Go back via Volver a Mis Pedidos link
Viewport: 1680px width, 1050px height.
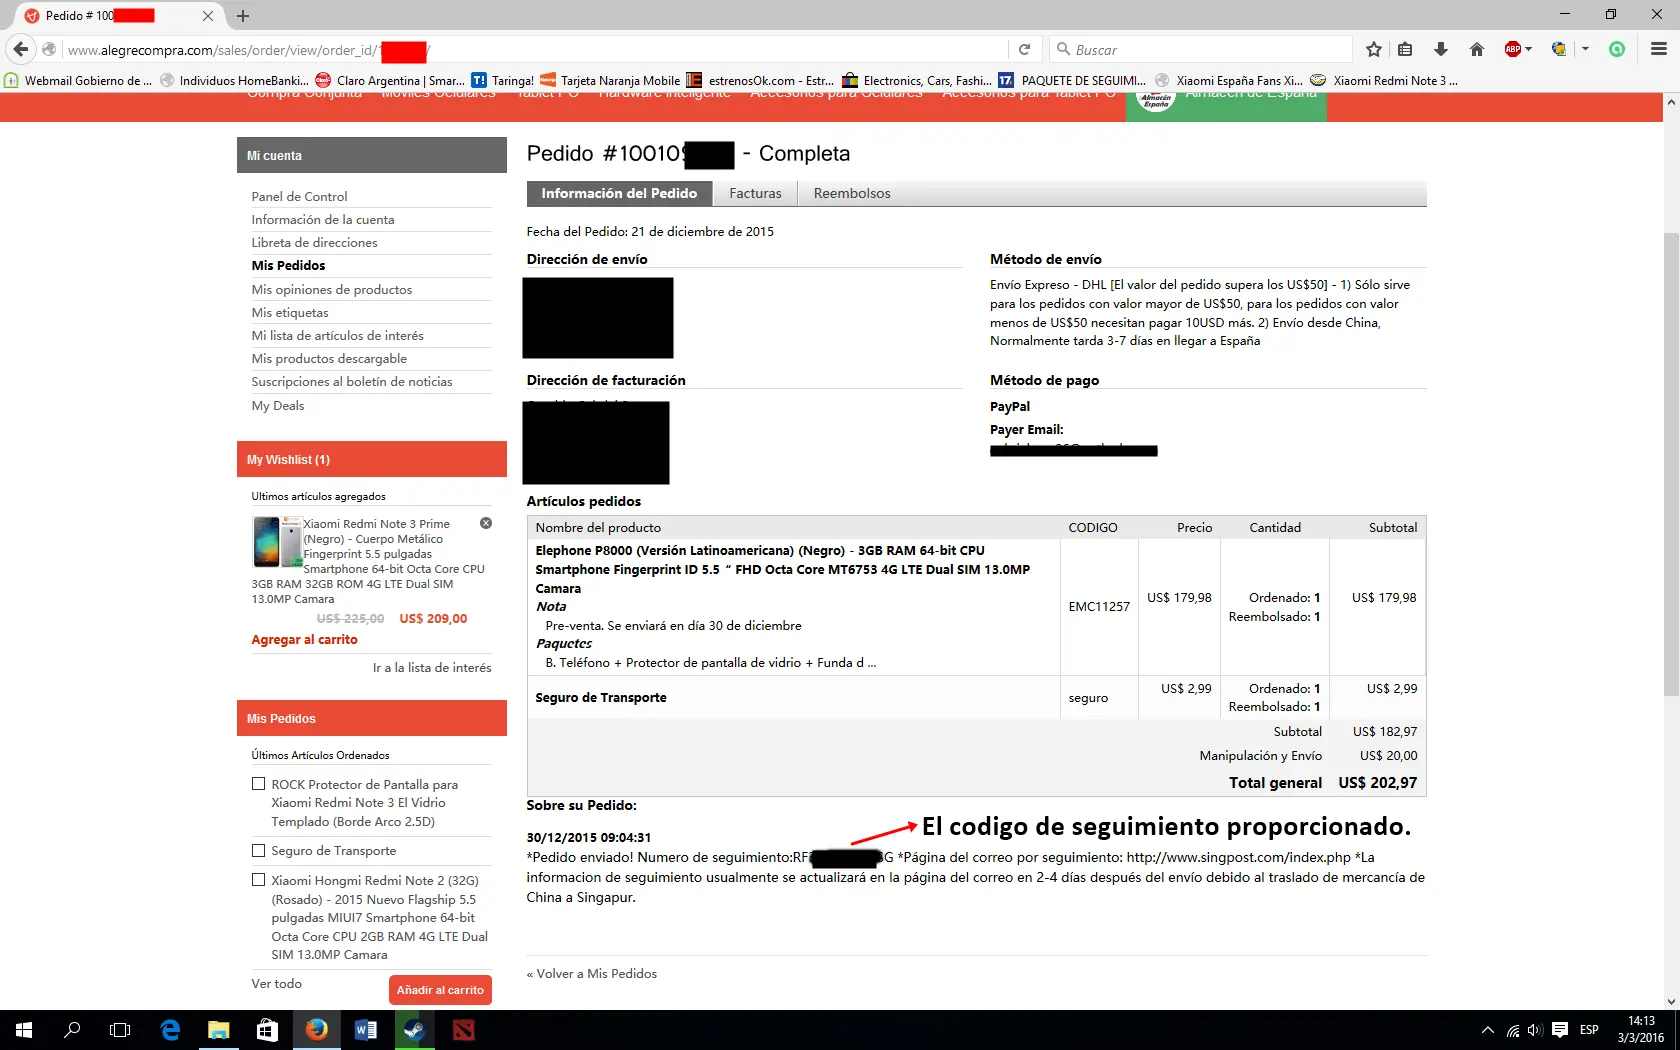(x=592, y=973)
